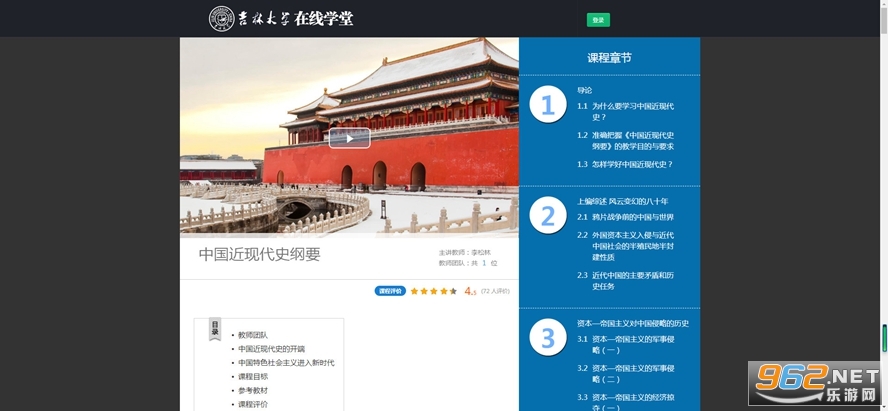
Task: Jump to 教师团队 in the contents
Action: coord(253,335)
